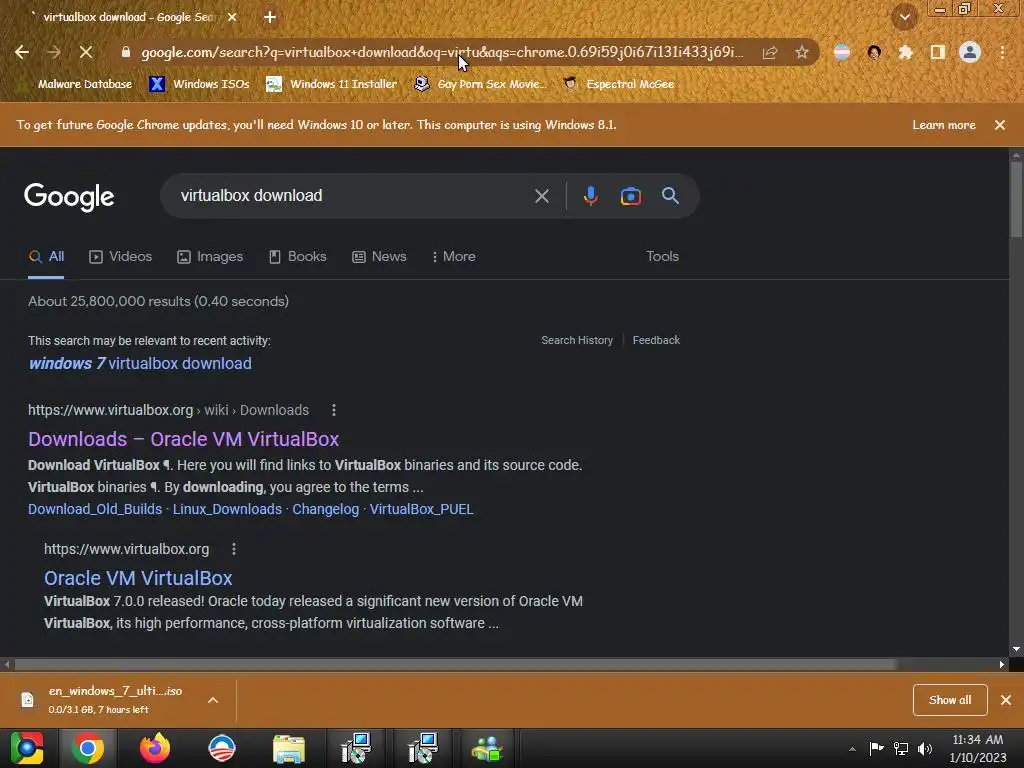The width and height of the screenshot is (1024, 768).
Task: Open the Chrome profile avatar
Action: [x=970, y=52]
